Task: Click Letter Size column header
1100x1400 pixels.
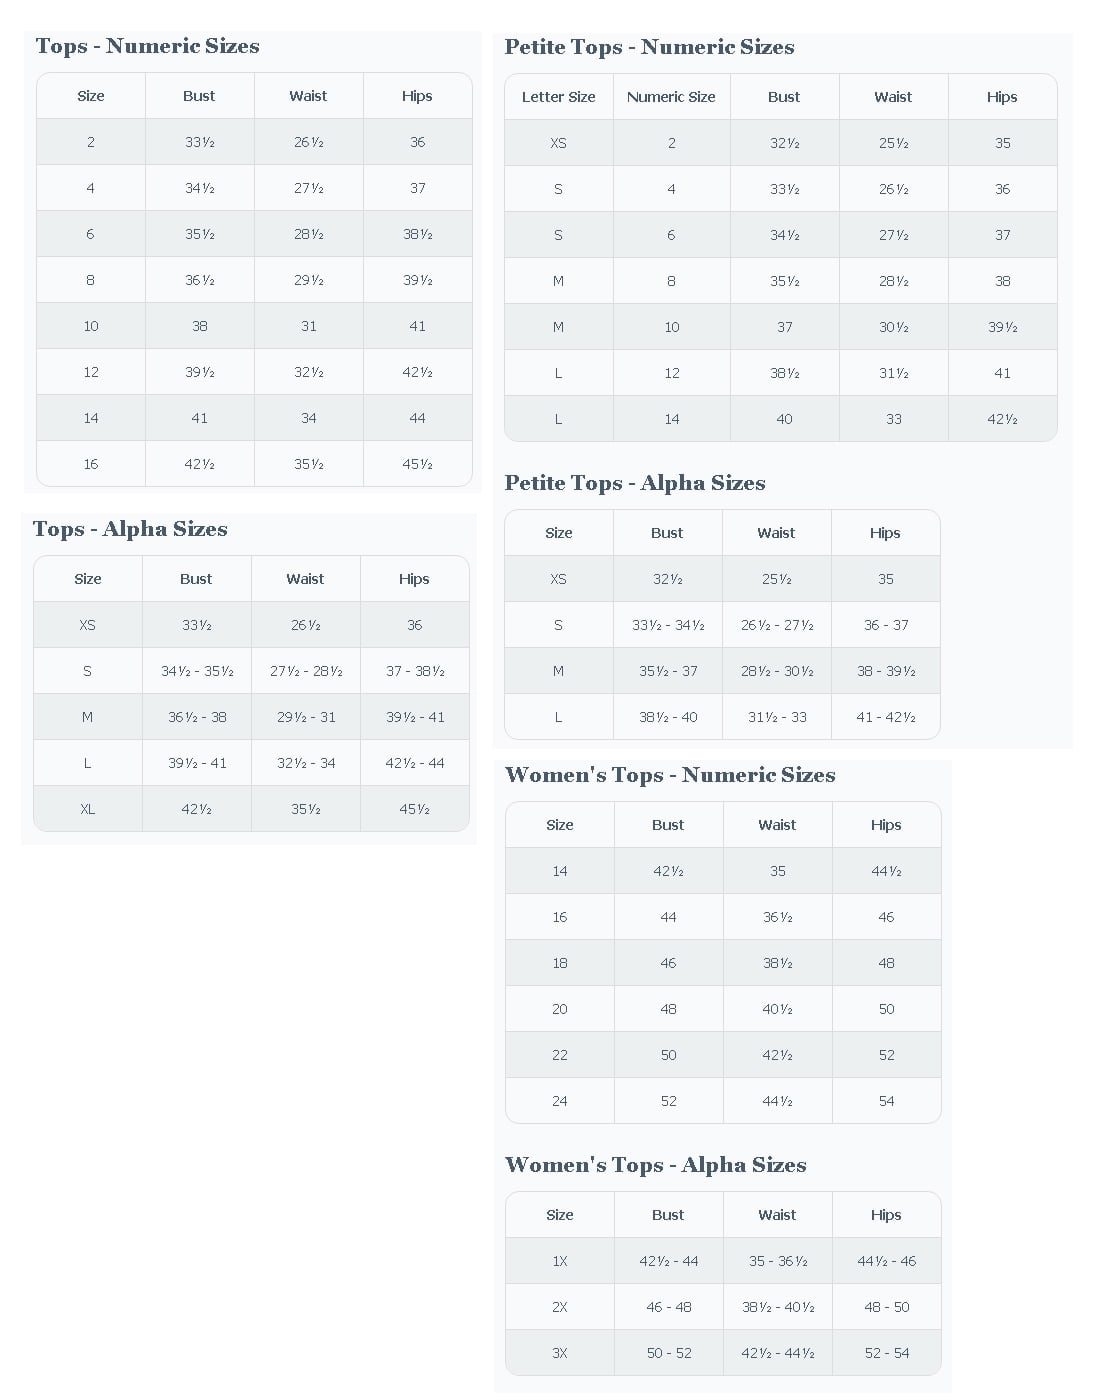Action: click(558, 97)
